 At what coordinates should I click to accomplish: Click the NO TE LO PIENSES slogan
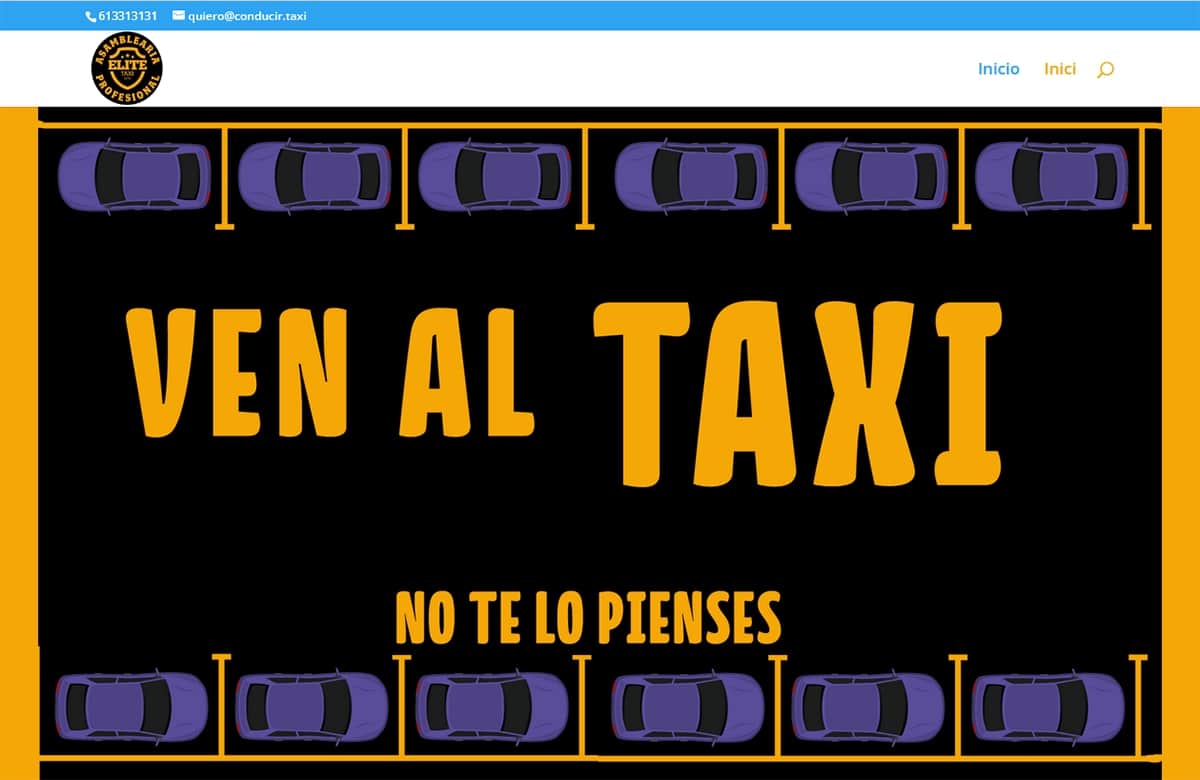tap(588, 617)
